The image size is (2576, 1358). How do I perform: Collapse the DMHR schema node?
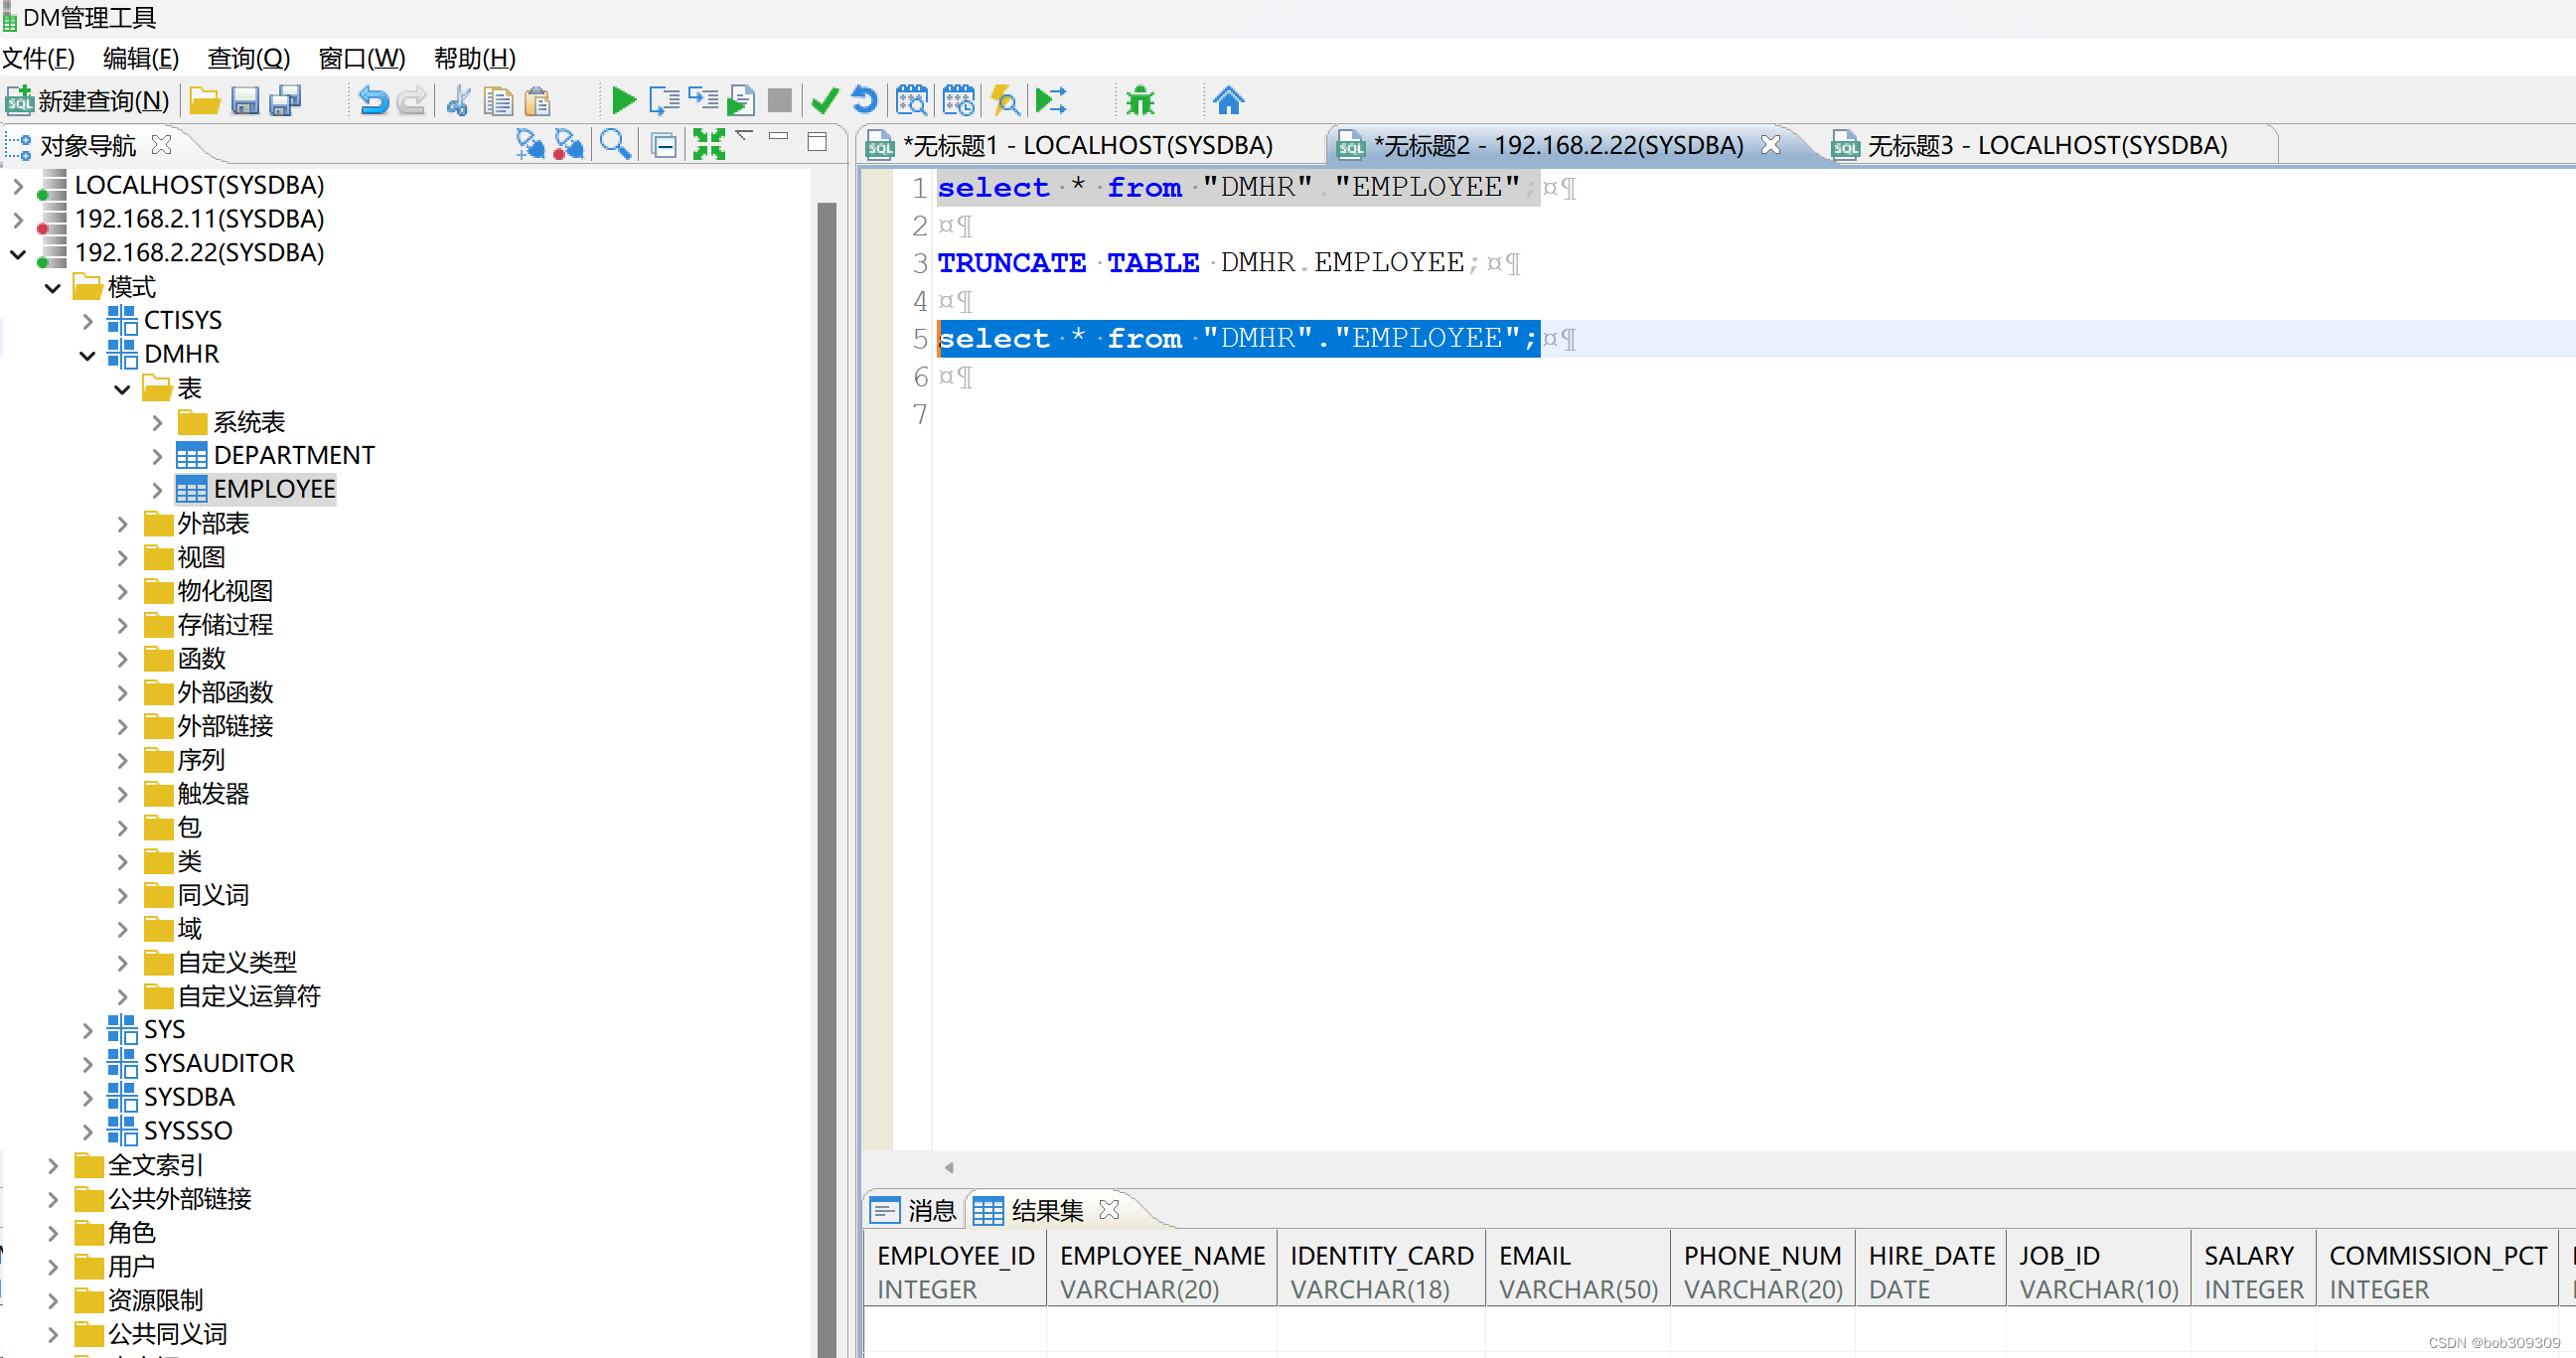pos(87,354)
